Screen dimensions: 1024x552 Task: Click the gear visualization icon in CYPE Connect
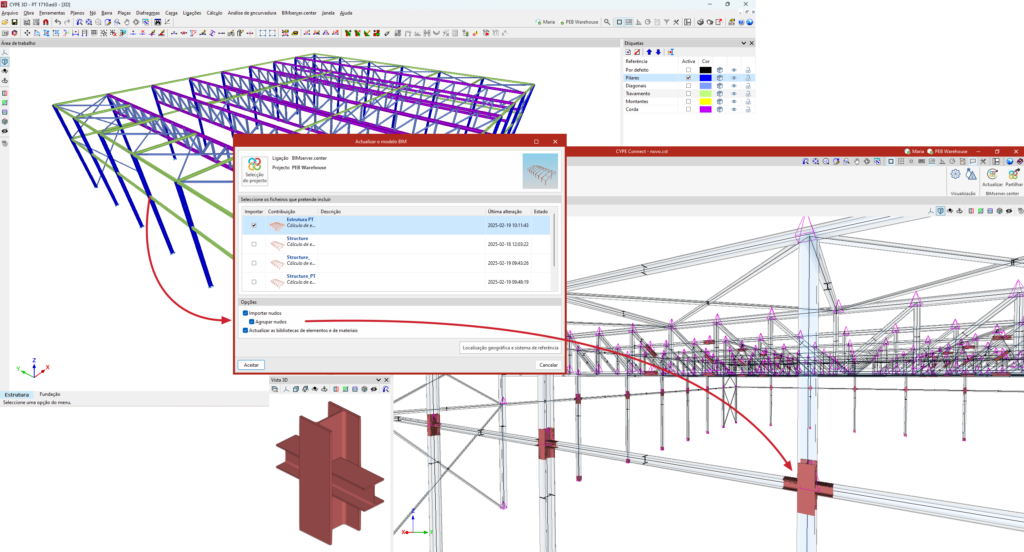coord(955,174)
